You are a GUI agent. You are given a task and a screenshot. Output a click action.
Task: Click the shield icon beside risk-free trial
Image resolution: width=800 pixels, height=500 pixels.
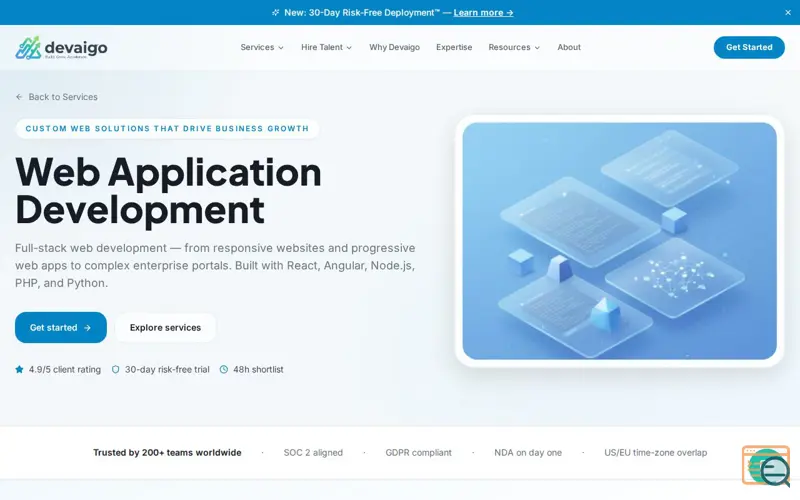point(115,369)
